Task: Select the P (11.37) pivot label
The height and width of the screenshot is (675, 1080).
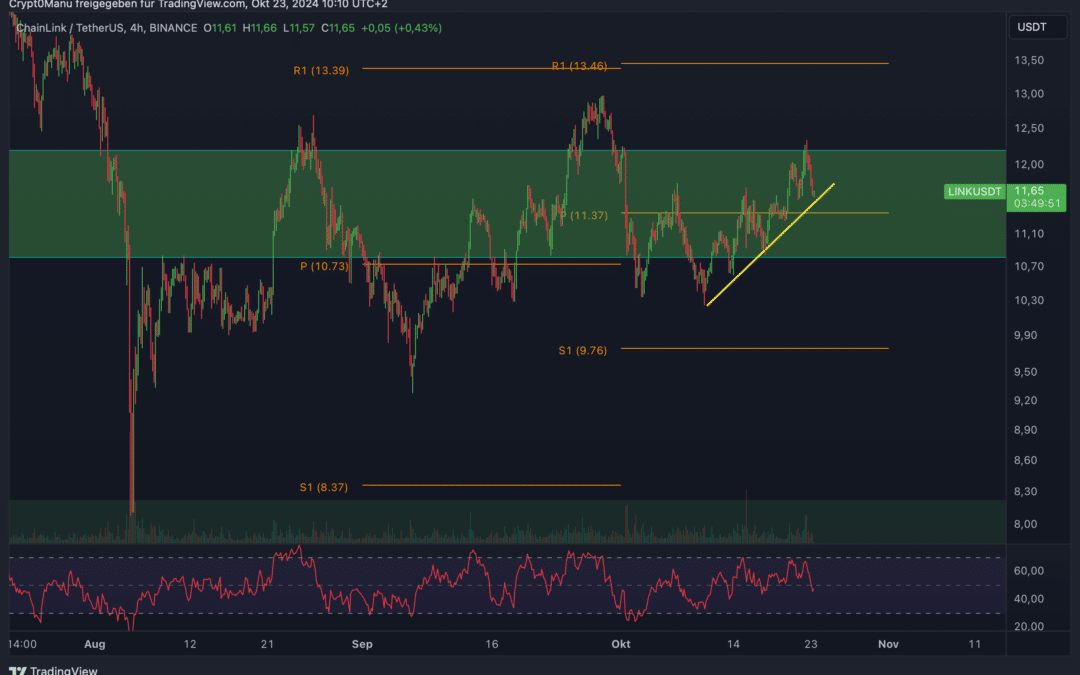Action: pyautogui.click(x=584, y=216)
